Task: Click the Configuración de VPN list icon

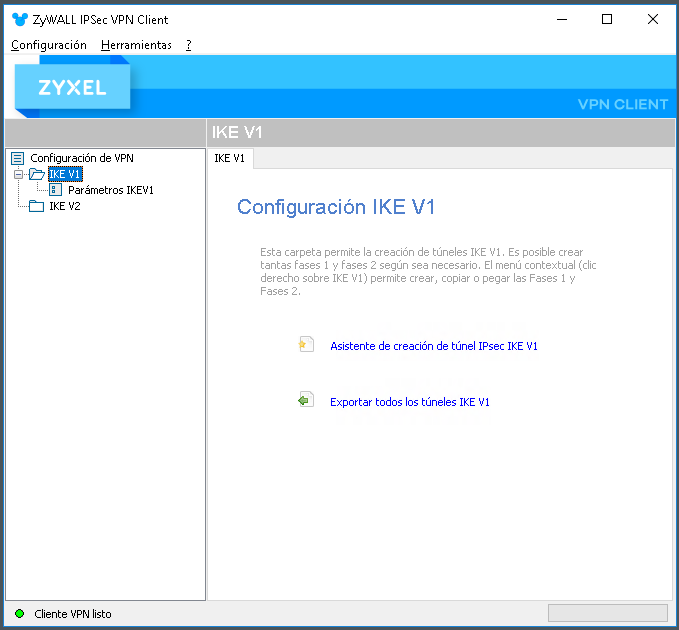Action: tap(17, 158)
